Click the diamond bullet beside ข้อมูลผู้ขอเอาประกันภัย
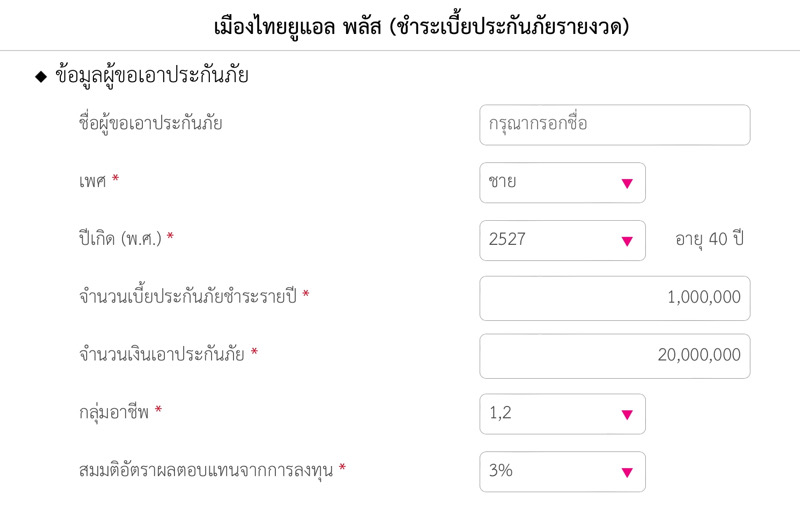This screenshot has width=800, height=509. (41, 77)
